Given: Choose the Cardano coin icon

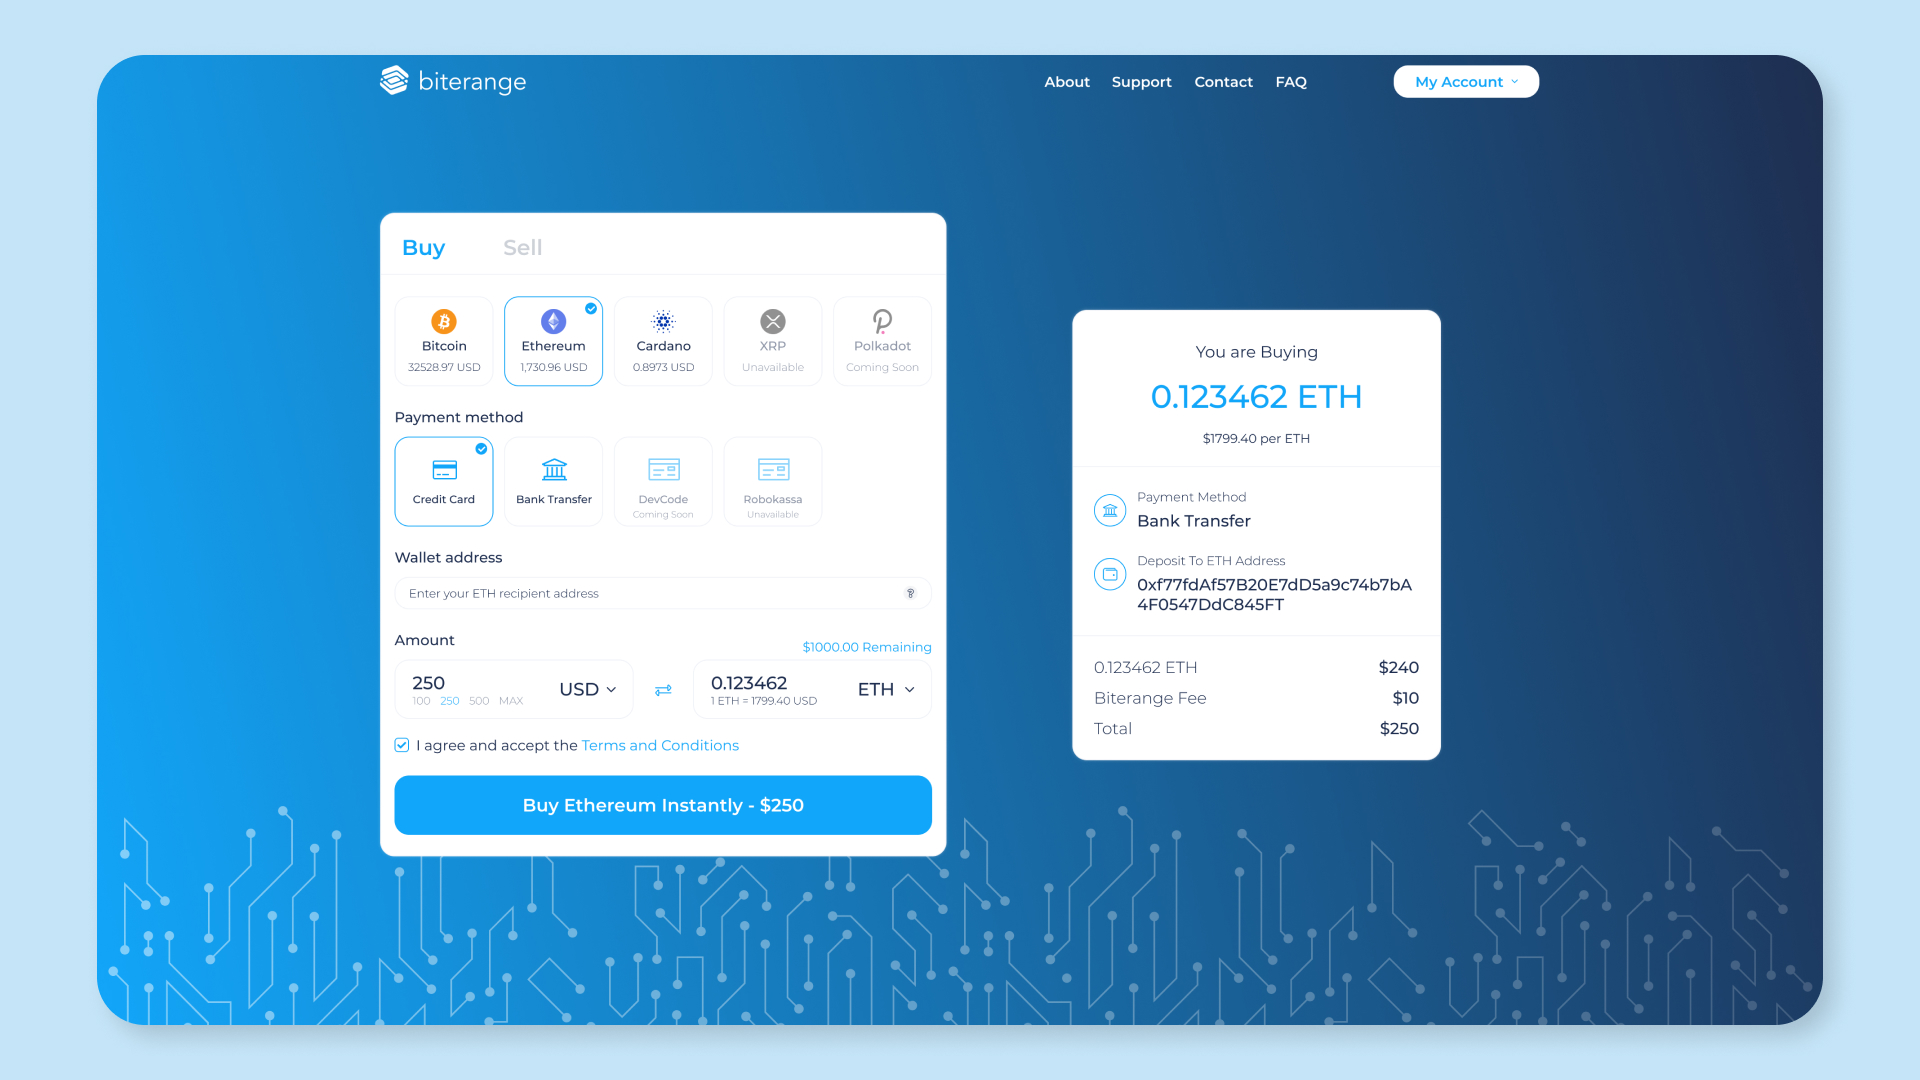Looking at the screenshot, I should (663, 321).
